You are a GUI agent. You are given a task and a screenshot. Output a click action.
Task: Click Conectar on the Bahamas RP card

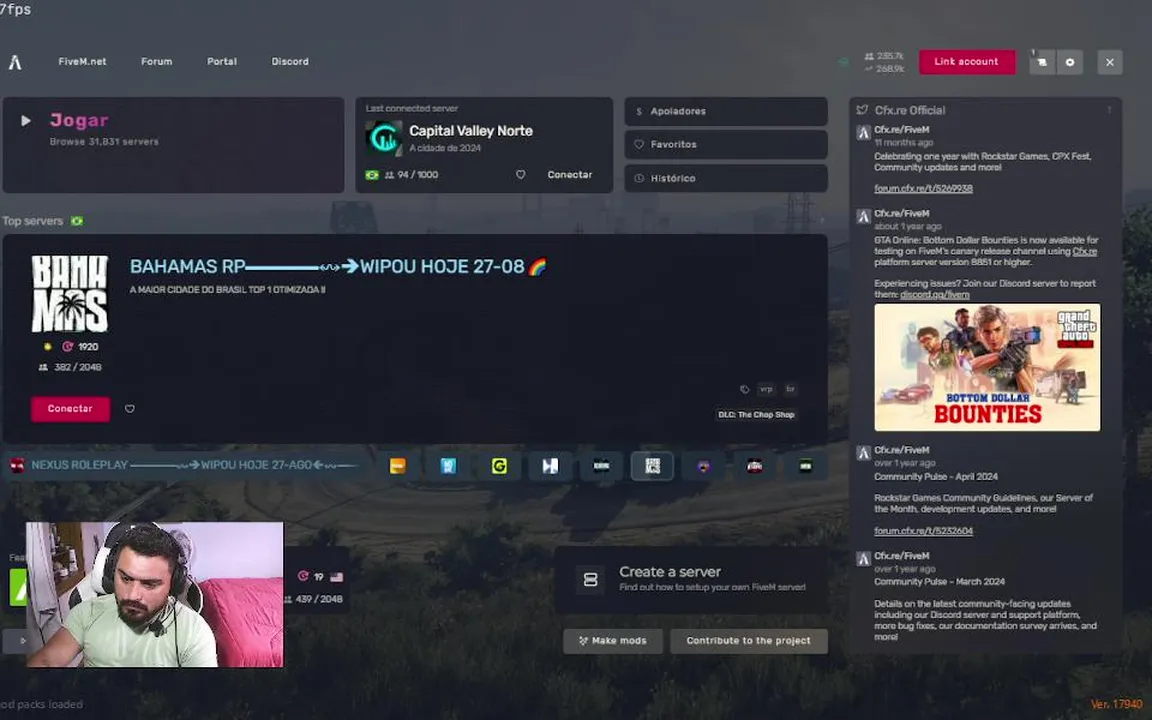71,409
